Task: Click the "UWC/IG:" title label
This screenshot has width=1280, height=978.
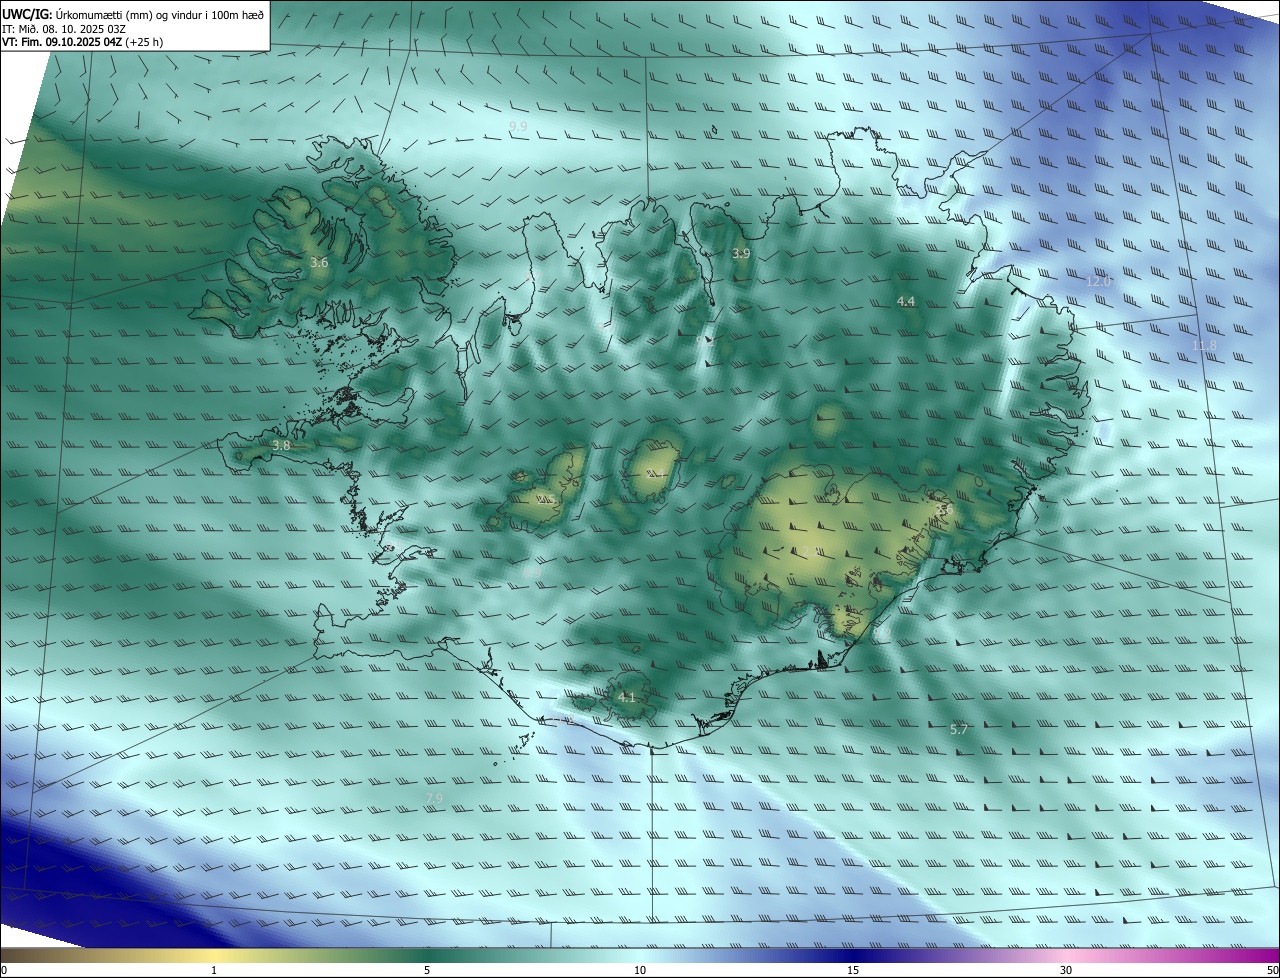Action: point(27,15)
